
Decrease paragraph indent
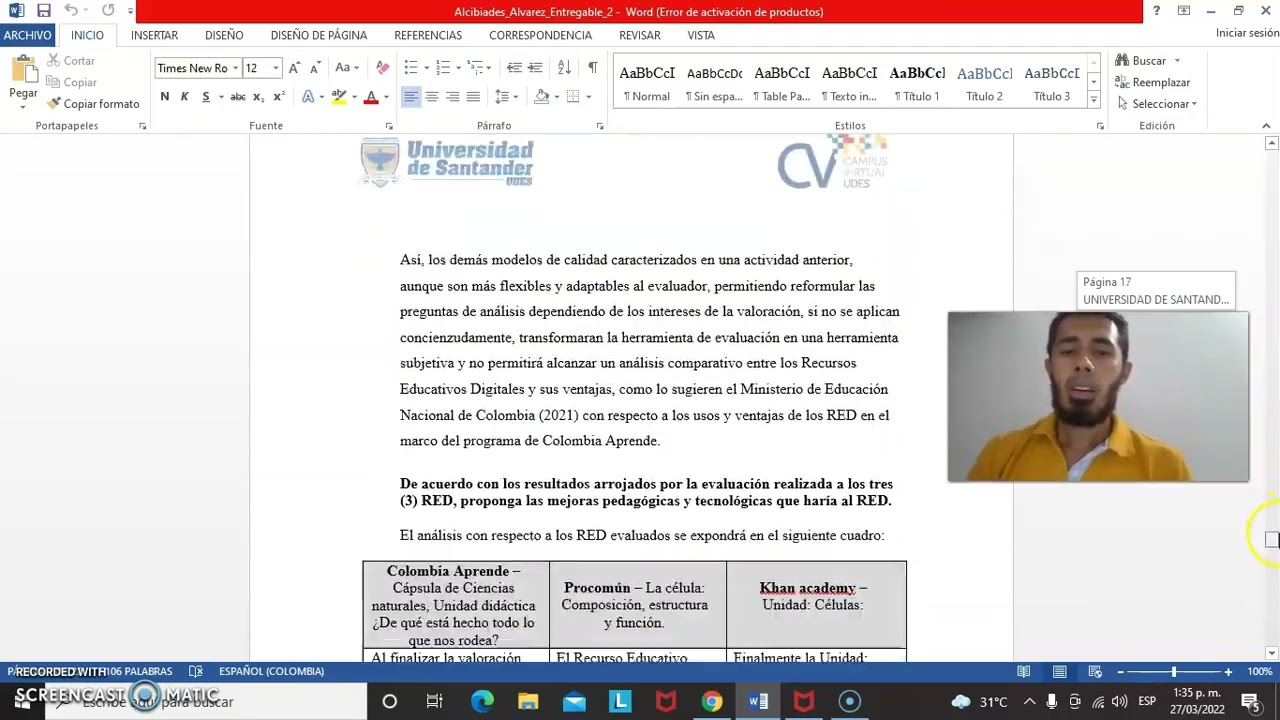514,68
